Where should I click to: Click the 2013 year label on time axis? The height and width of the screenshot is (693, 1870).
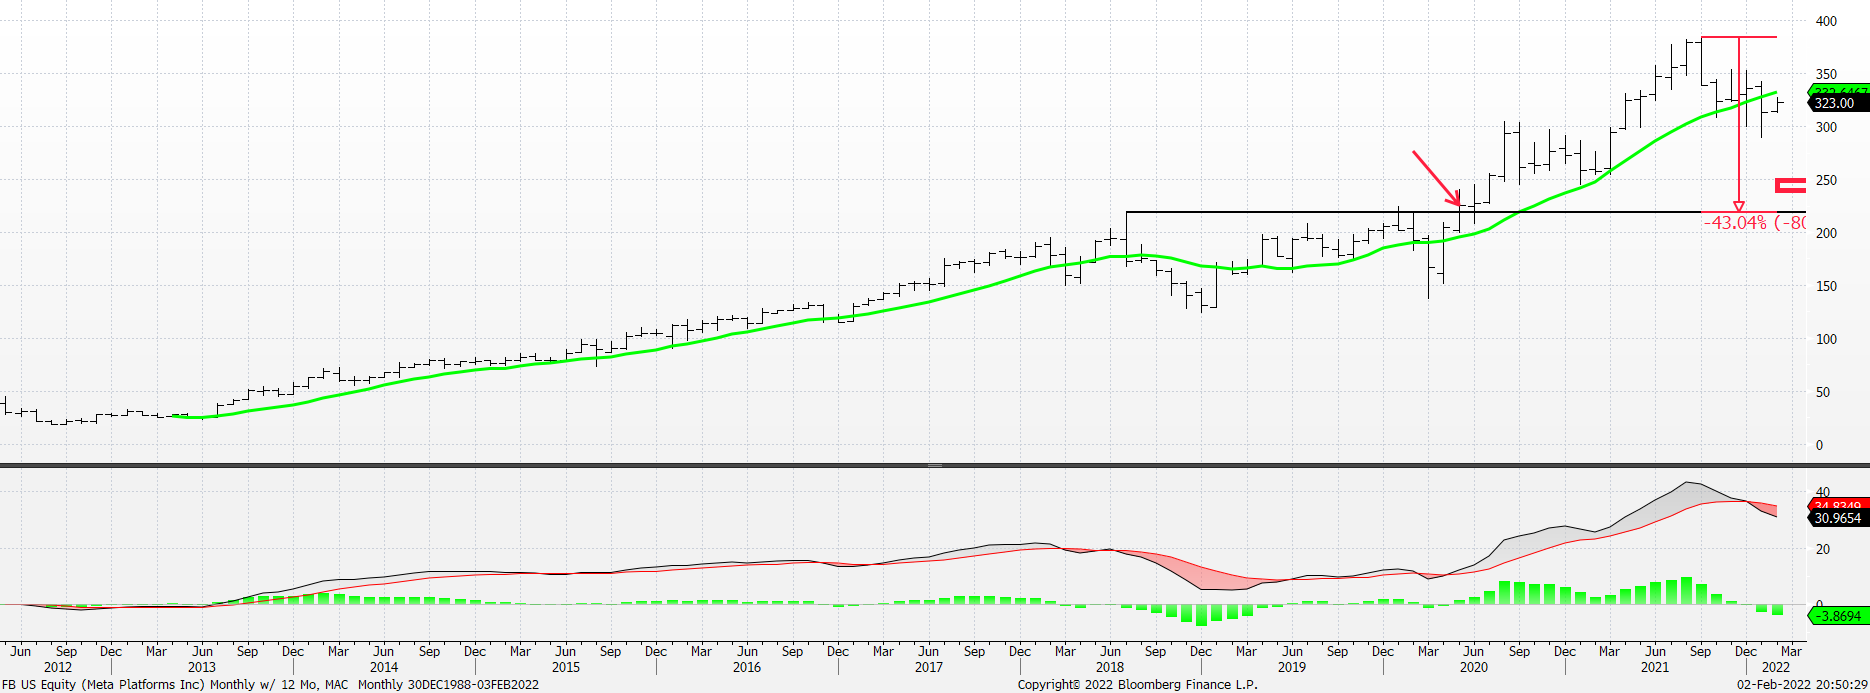[x=202, y=667]
